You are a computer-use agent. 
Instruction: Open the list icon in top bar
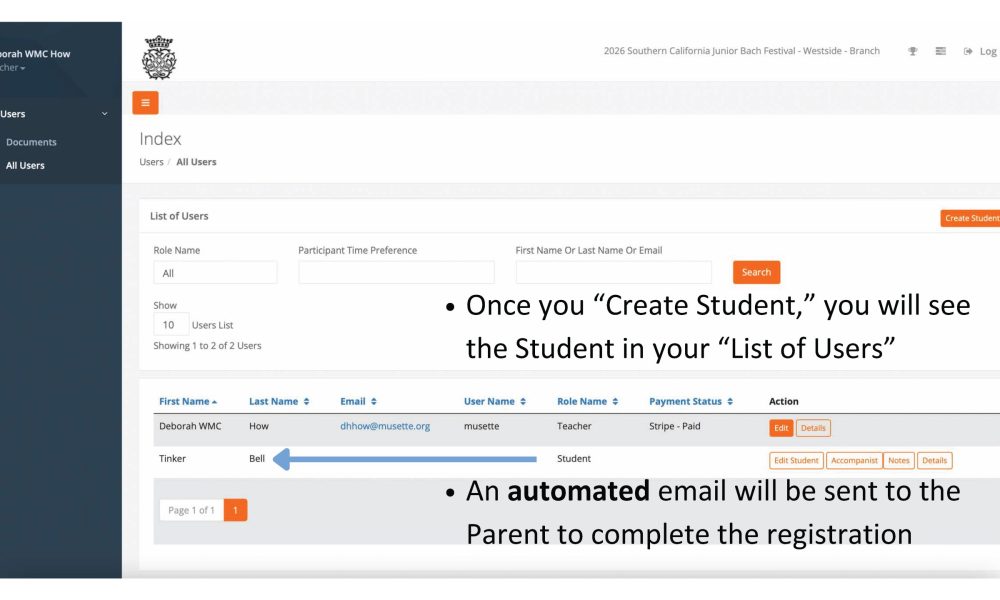pyautogui.click(x=940, y=51)
